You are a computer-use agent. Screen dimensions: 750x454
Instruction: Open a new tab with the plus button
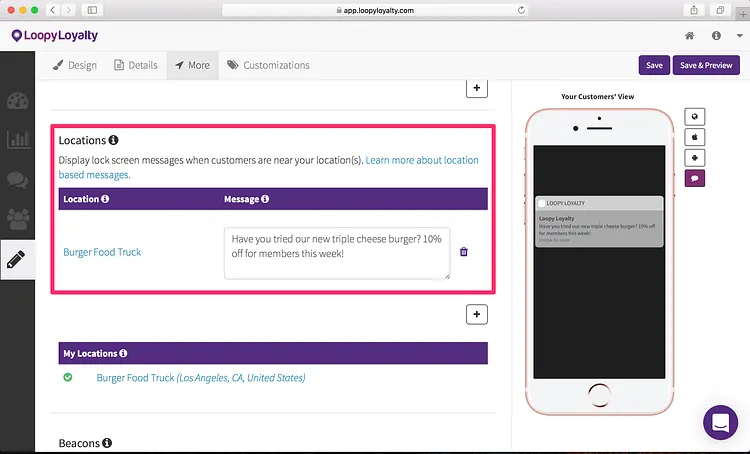tap(743, 14)
